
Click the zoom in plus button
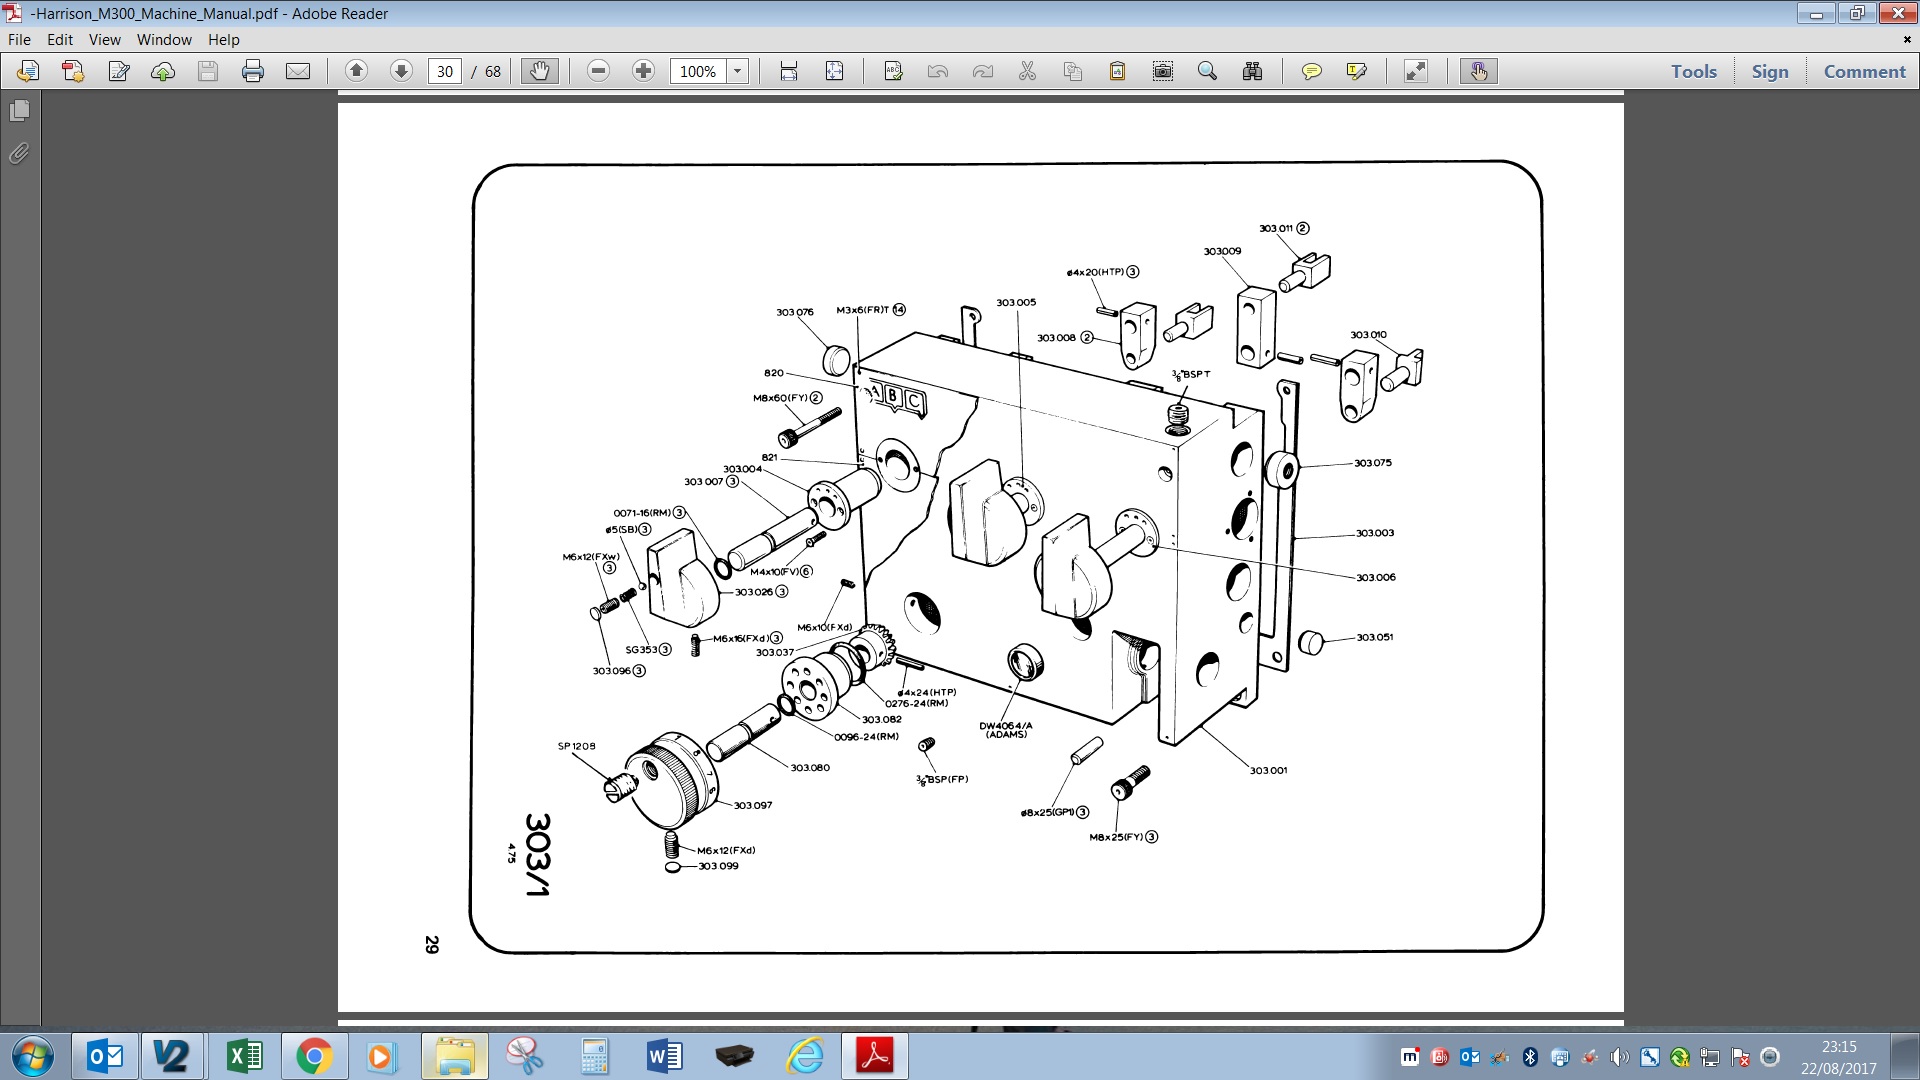pos(643,71)
